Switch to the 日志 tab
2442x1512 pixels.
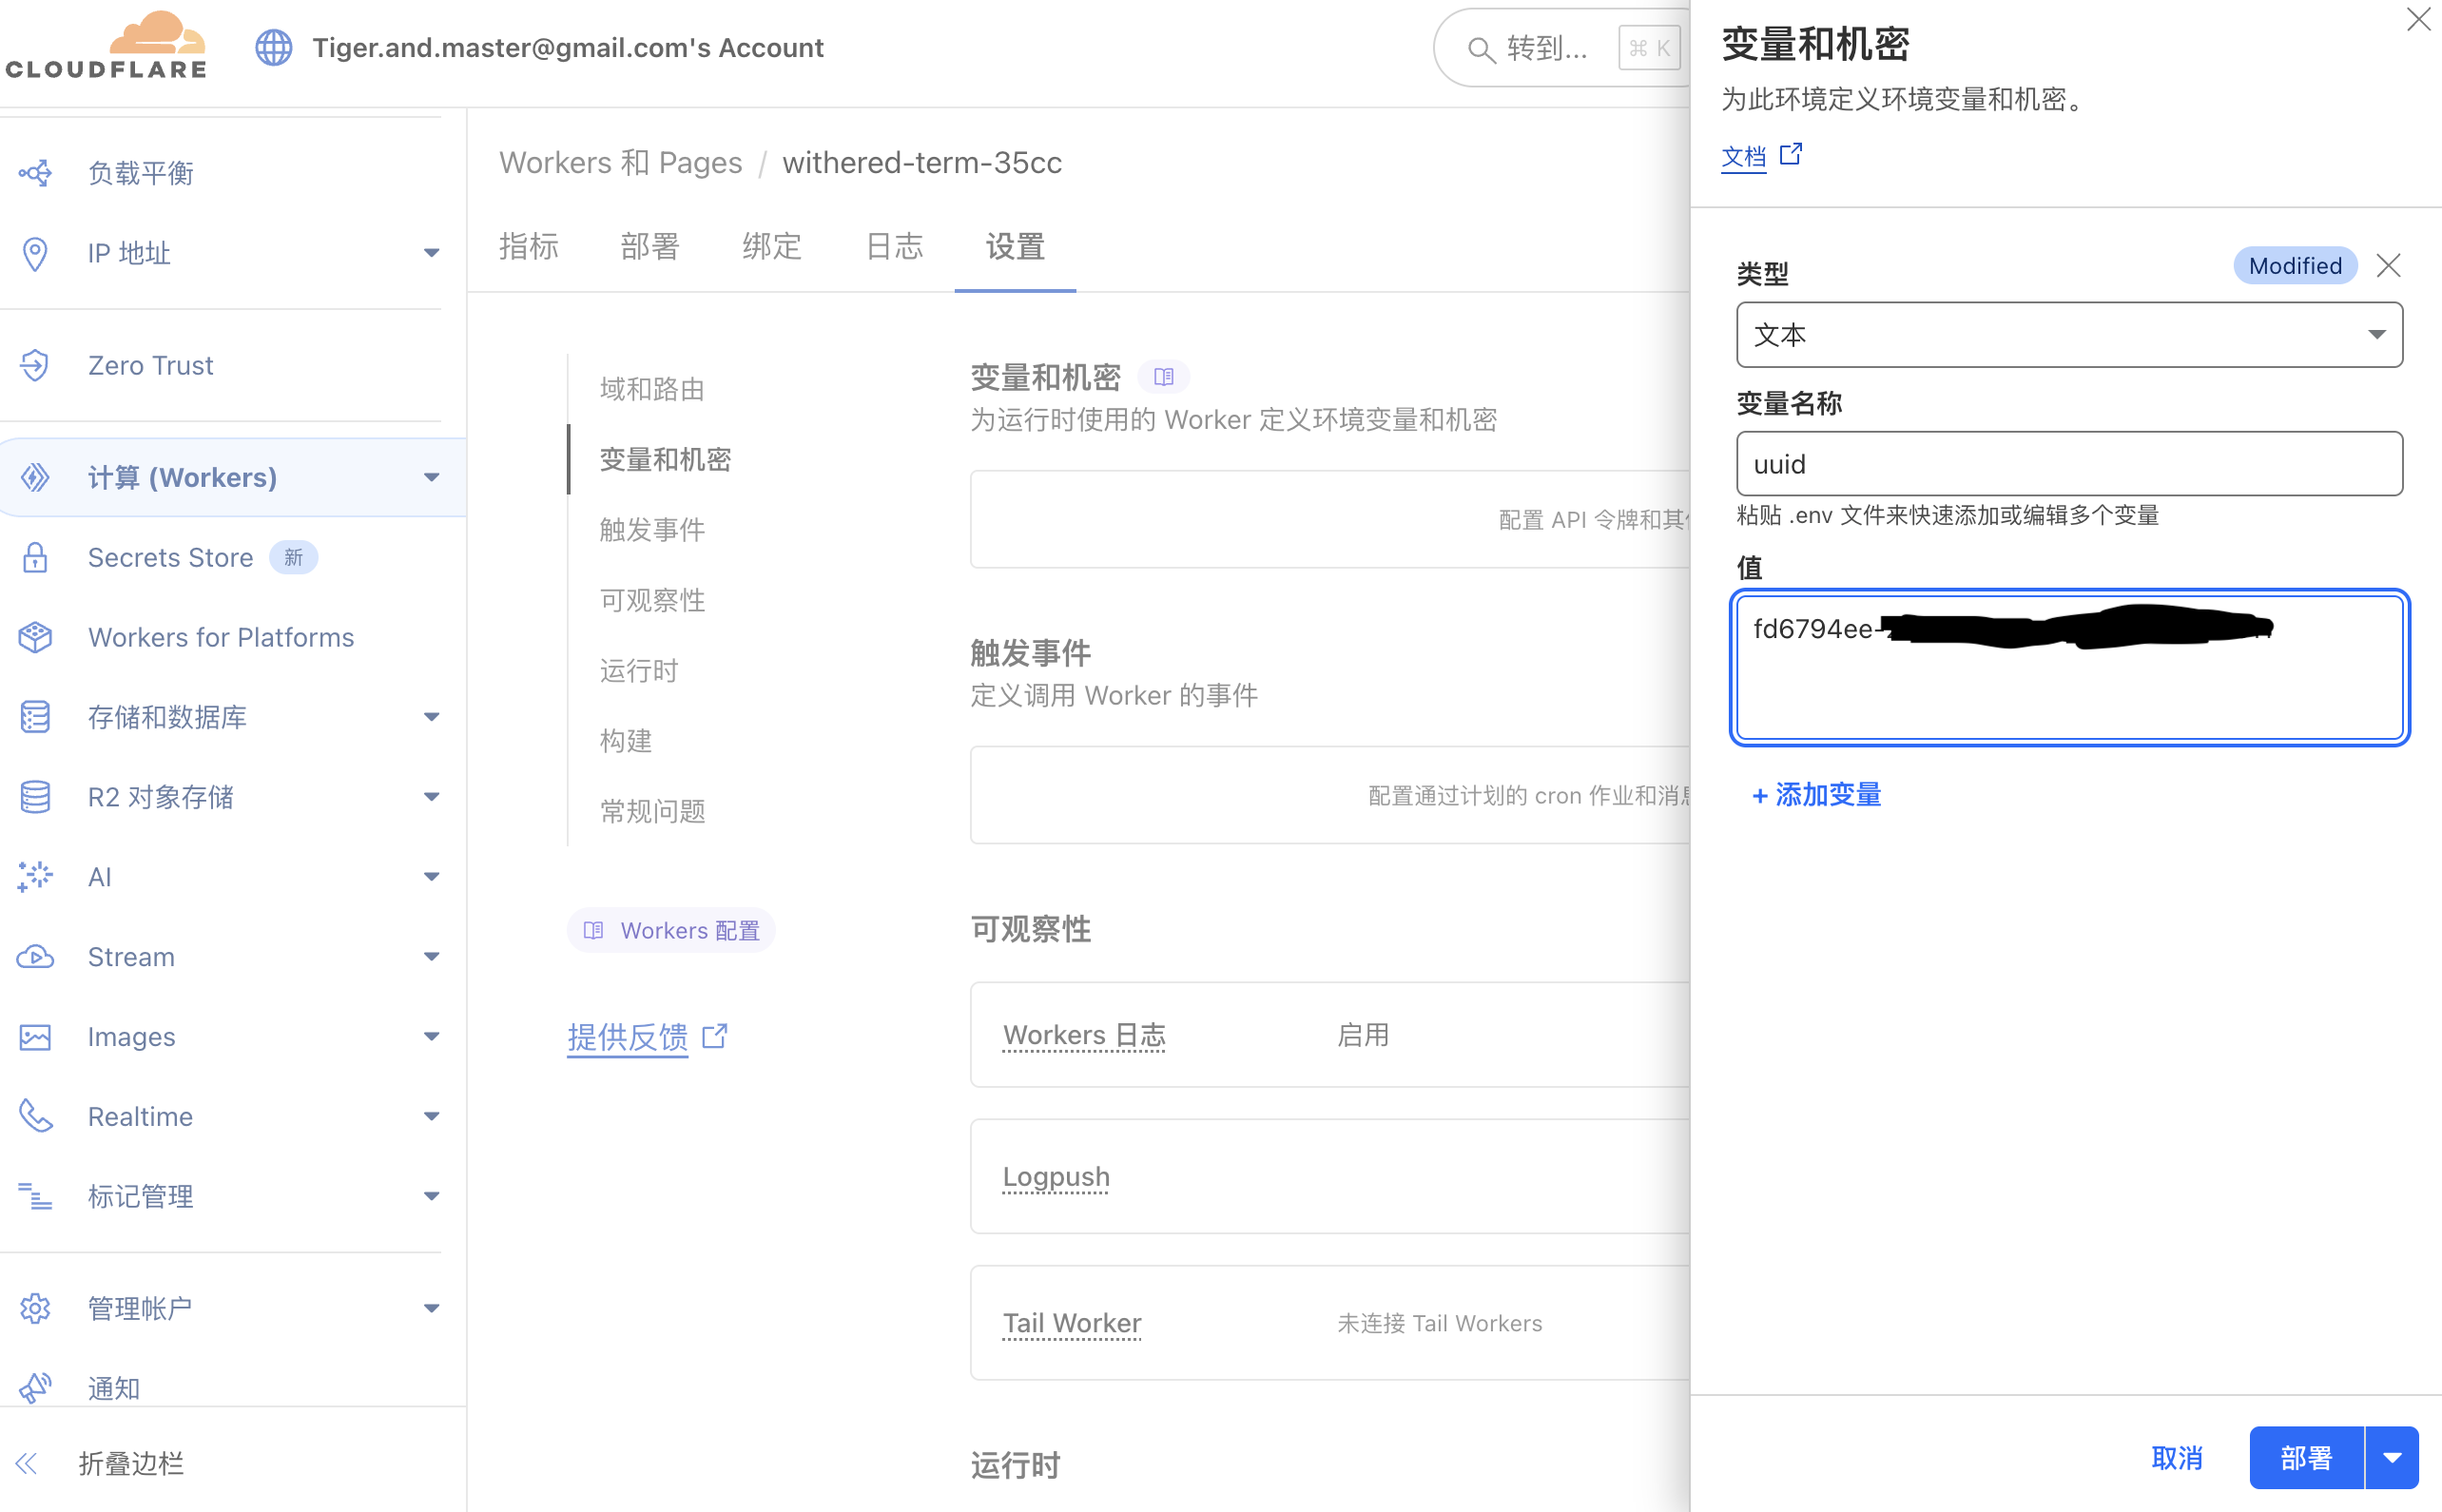pyautogui.click(x=894, y=246)
